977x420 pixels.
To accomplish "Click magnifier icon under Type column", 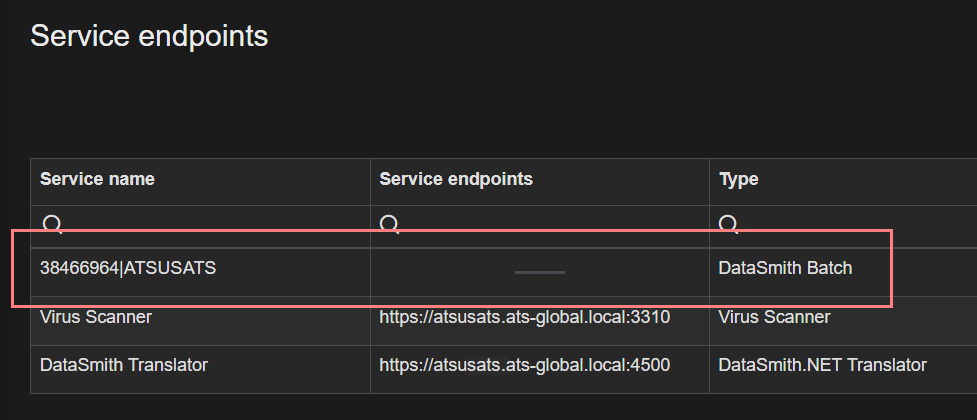I will click(730, 223).
